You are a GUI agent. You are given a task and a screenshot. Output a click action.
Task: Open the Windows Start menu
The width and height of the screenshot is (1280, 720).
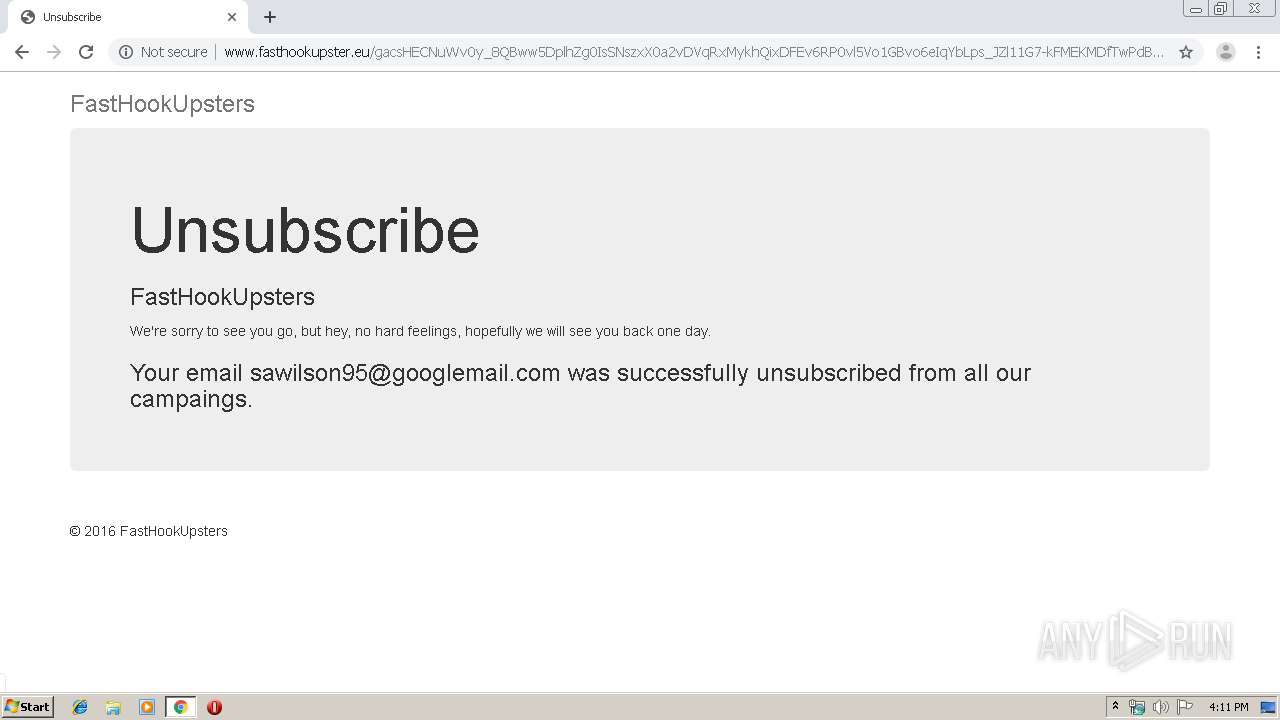click(27, 707)
